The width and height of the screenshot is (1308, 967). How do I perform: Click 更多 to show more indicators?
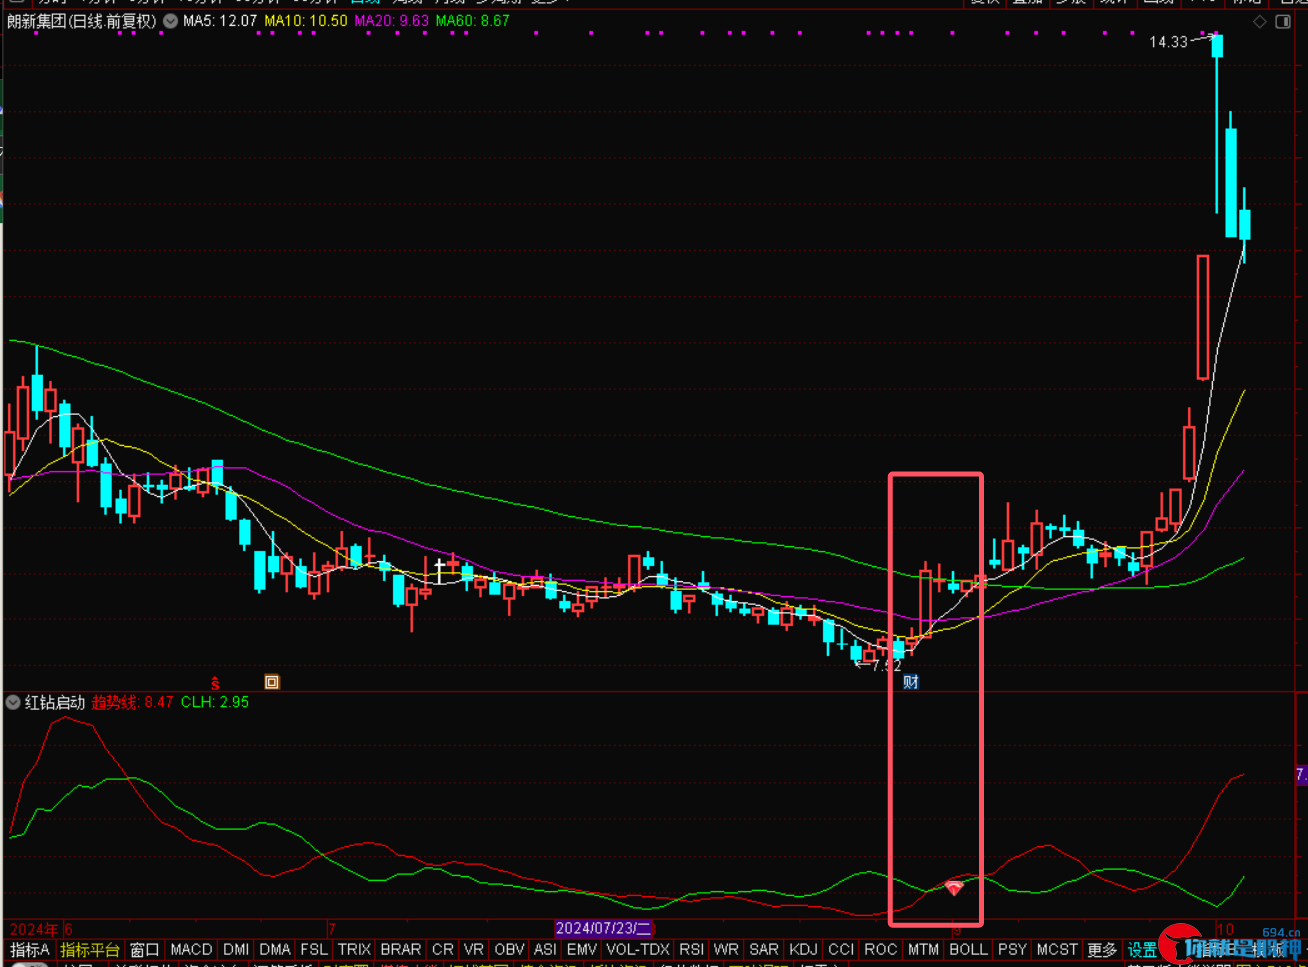click(x=1102, y=949)
